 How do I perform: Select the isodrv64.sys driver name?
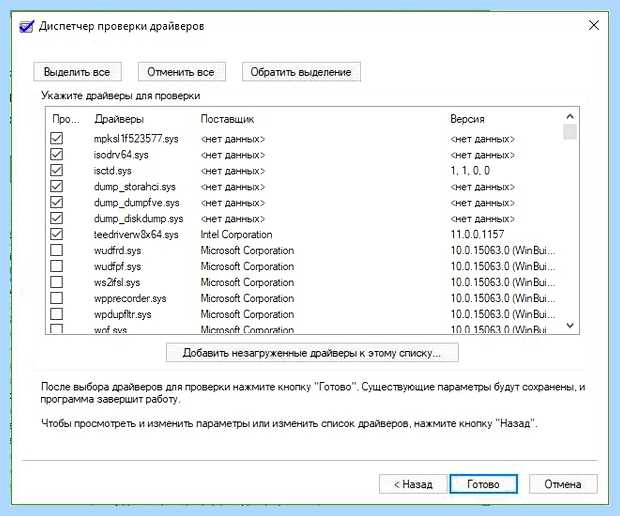click(121, 155)
